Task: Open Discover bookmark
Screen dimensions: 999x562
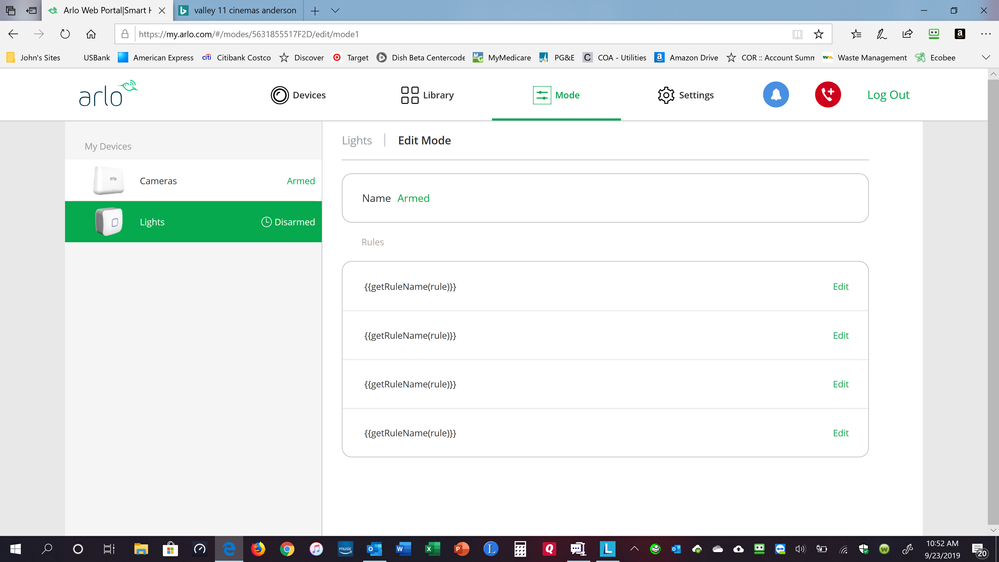Action: click(x=302, y=57)
